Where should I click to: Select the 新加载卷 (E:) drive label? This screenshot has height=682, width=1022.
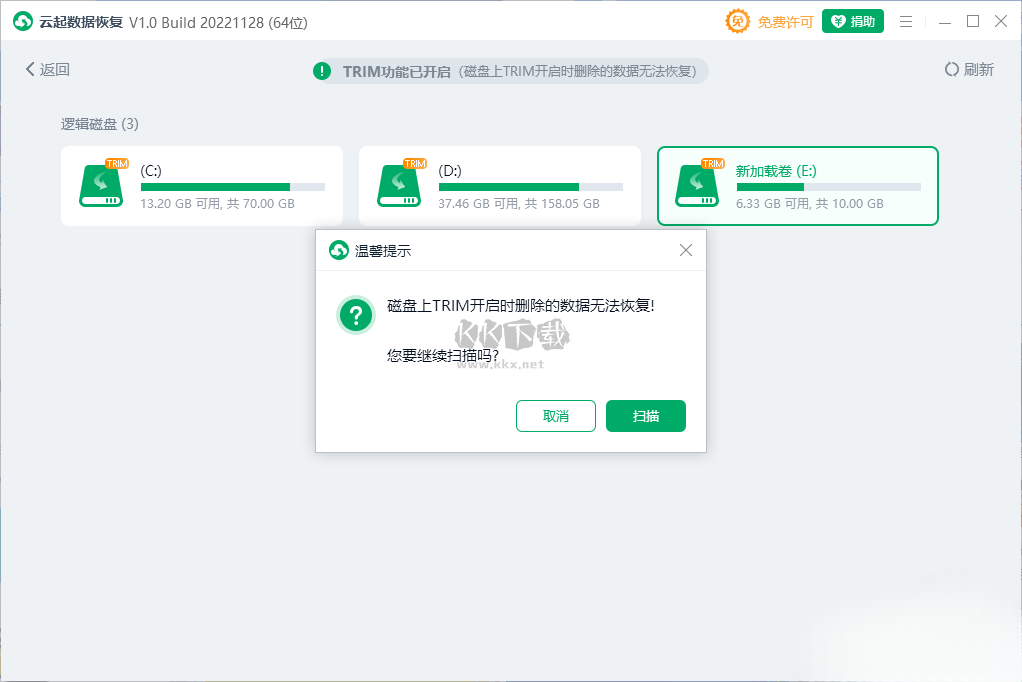click(x=776, y=171)
